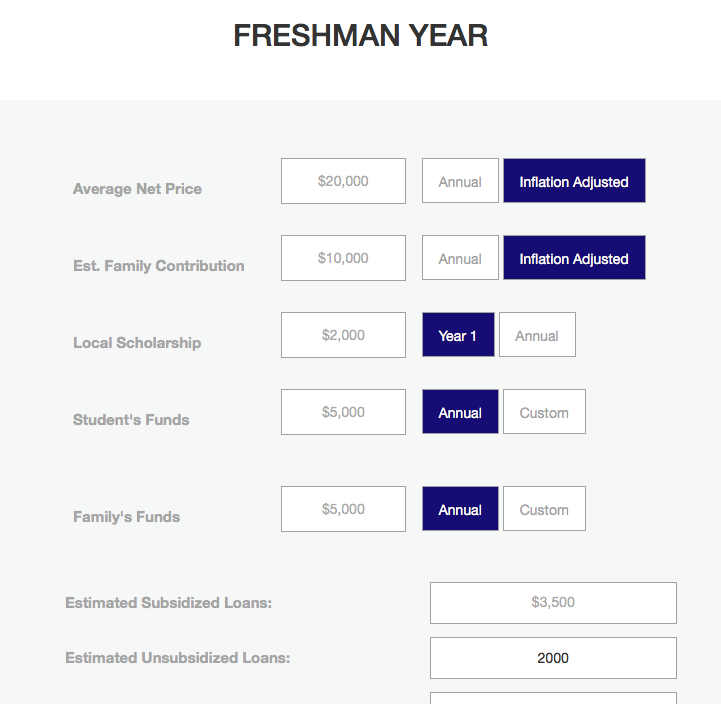Click the Estimated Subsidized Loans field
The width and height of the screenshot is (721, 704).
553,603
